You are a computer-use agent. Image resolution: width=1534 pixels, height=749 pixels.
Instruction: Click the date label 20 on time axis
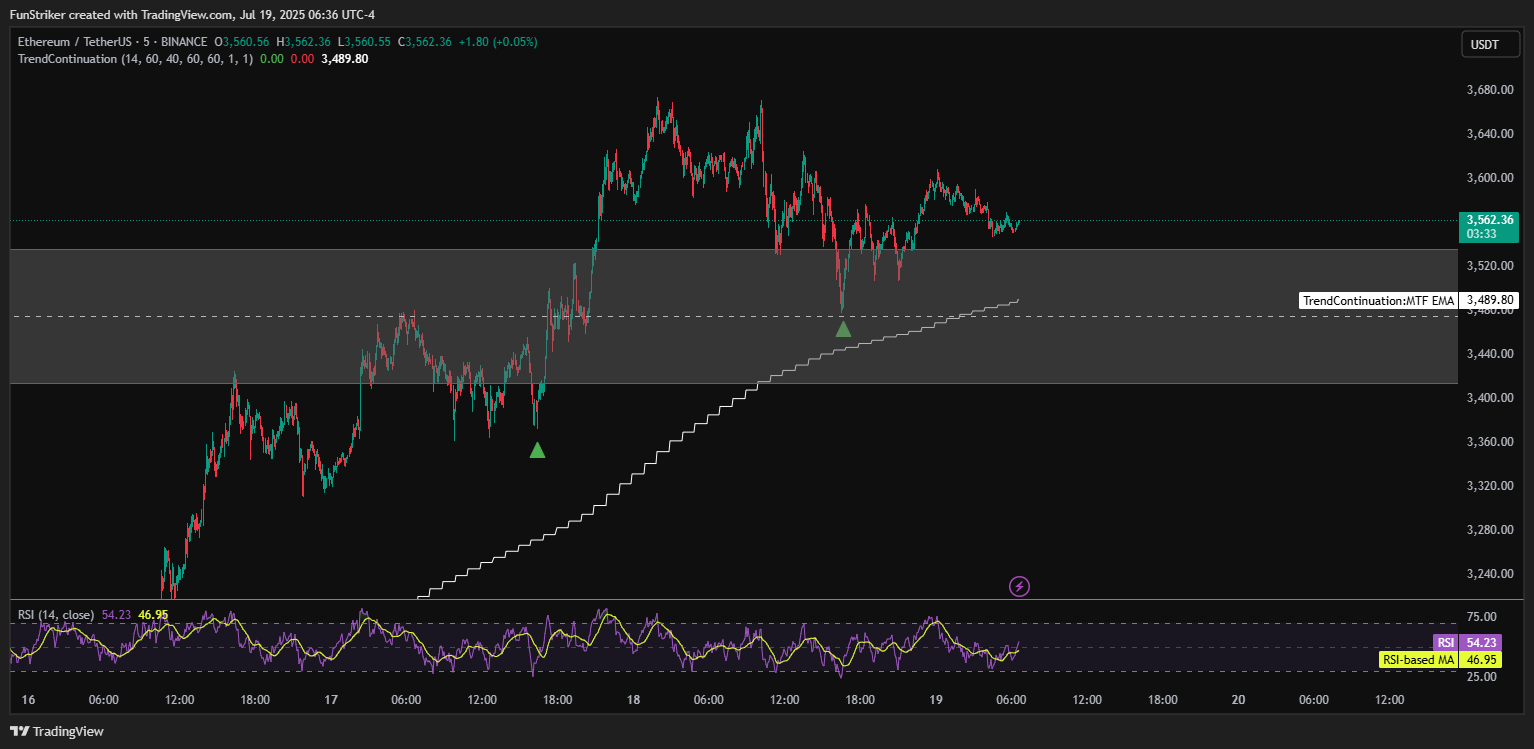coord(1238,700)
